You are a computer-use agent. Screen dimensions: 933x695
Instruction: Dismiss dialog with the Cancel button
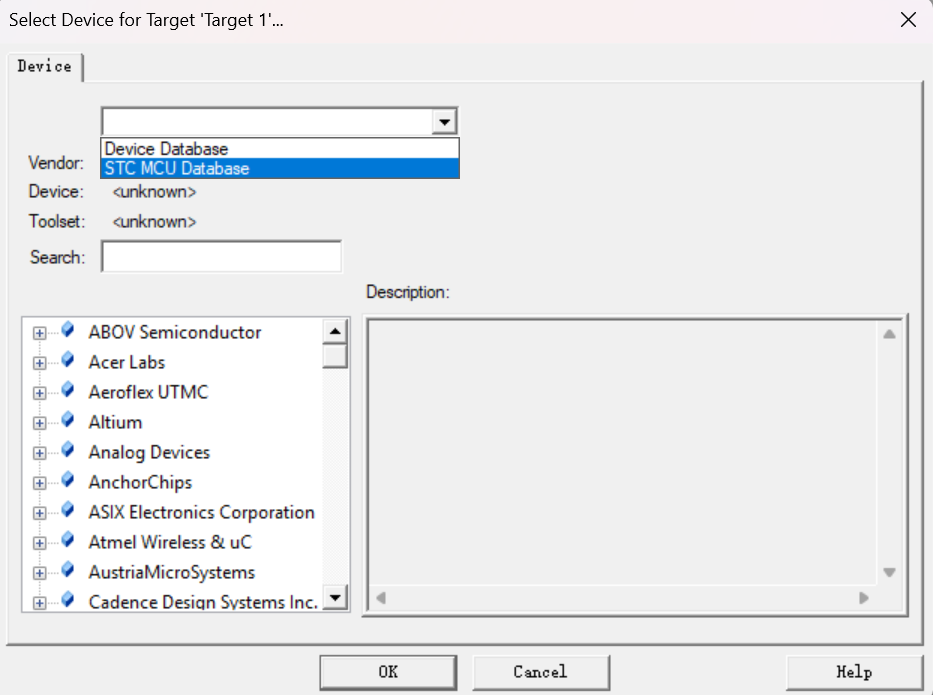541,672
